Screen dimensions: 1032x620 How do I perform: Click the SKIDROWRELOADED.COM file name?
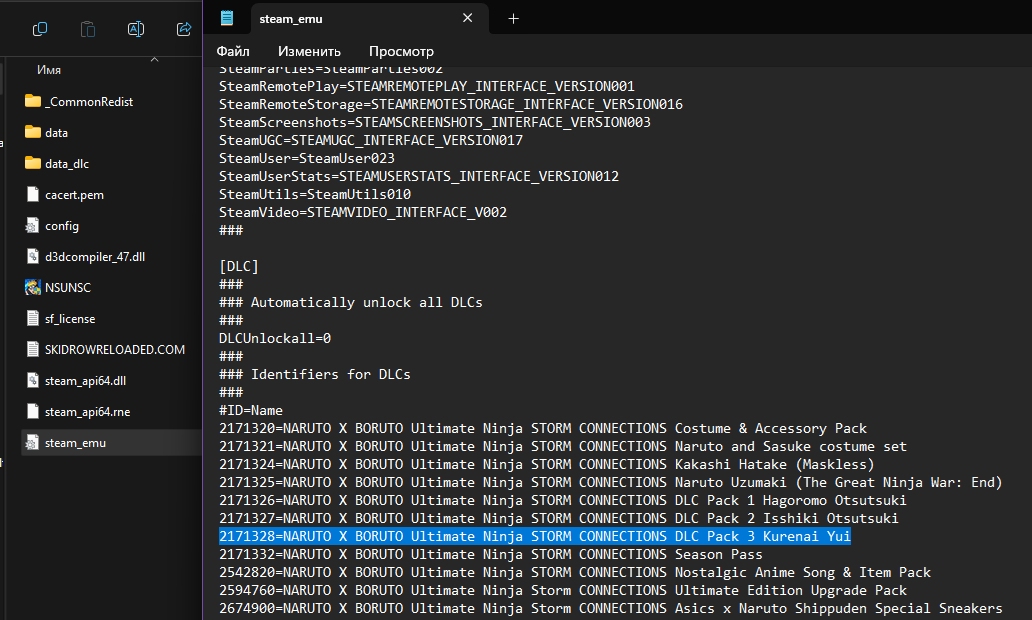point(115,349)
